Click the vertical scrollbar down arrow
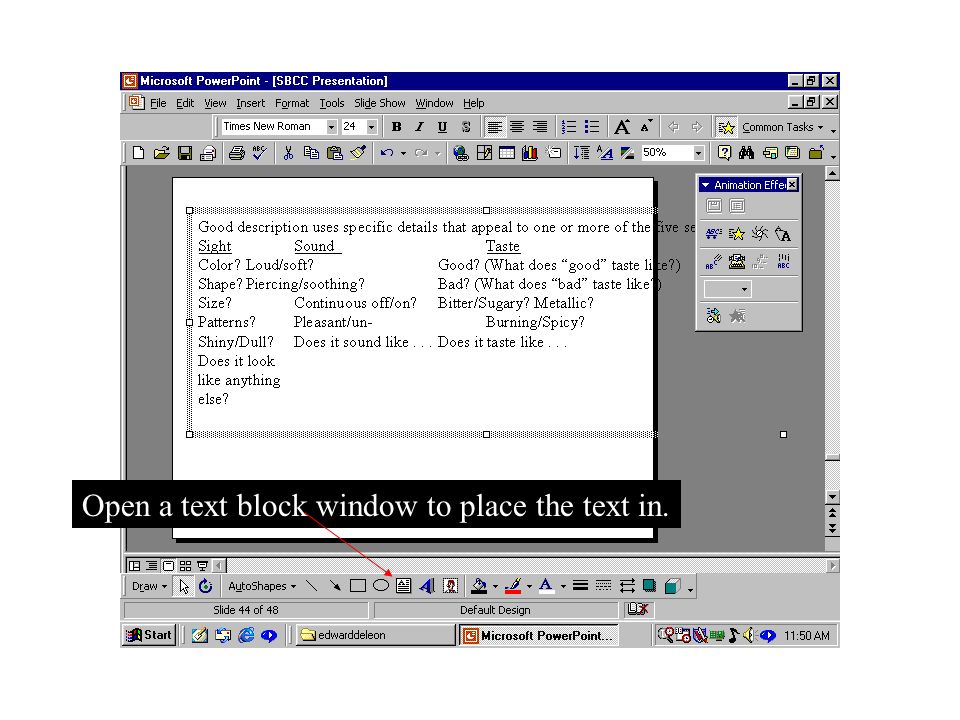The image size is (960, 720). [832, 497]
